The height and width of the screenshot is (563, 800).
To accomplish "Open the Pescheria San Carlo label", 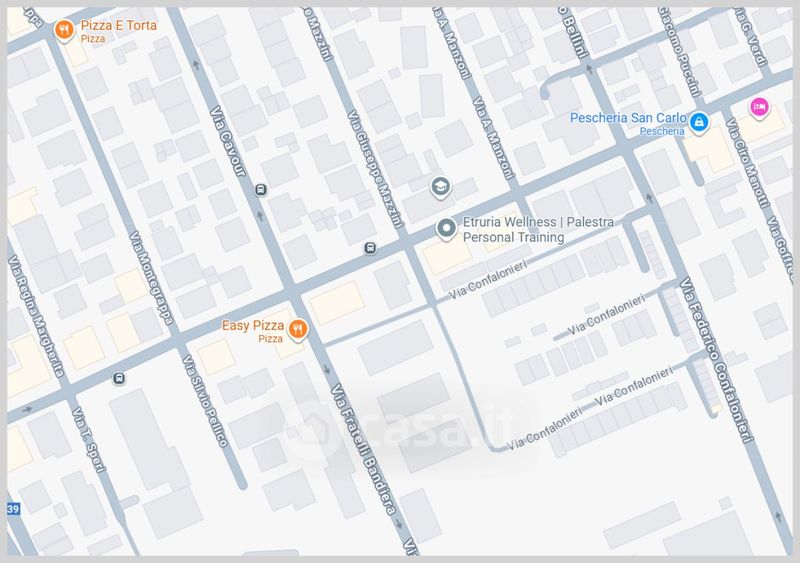I will click(628, 123).
